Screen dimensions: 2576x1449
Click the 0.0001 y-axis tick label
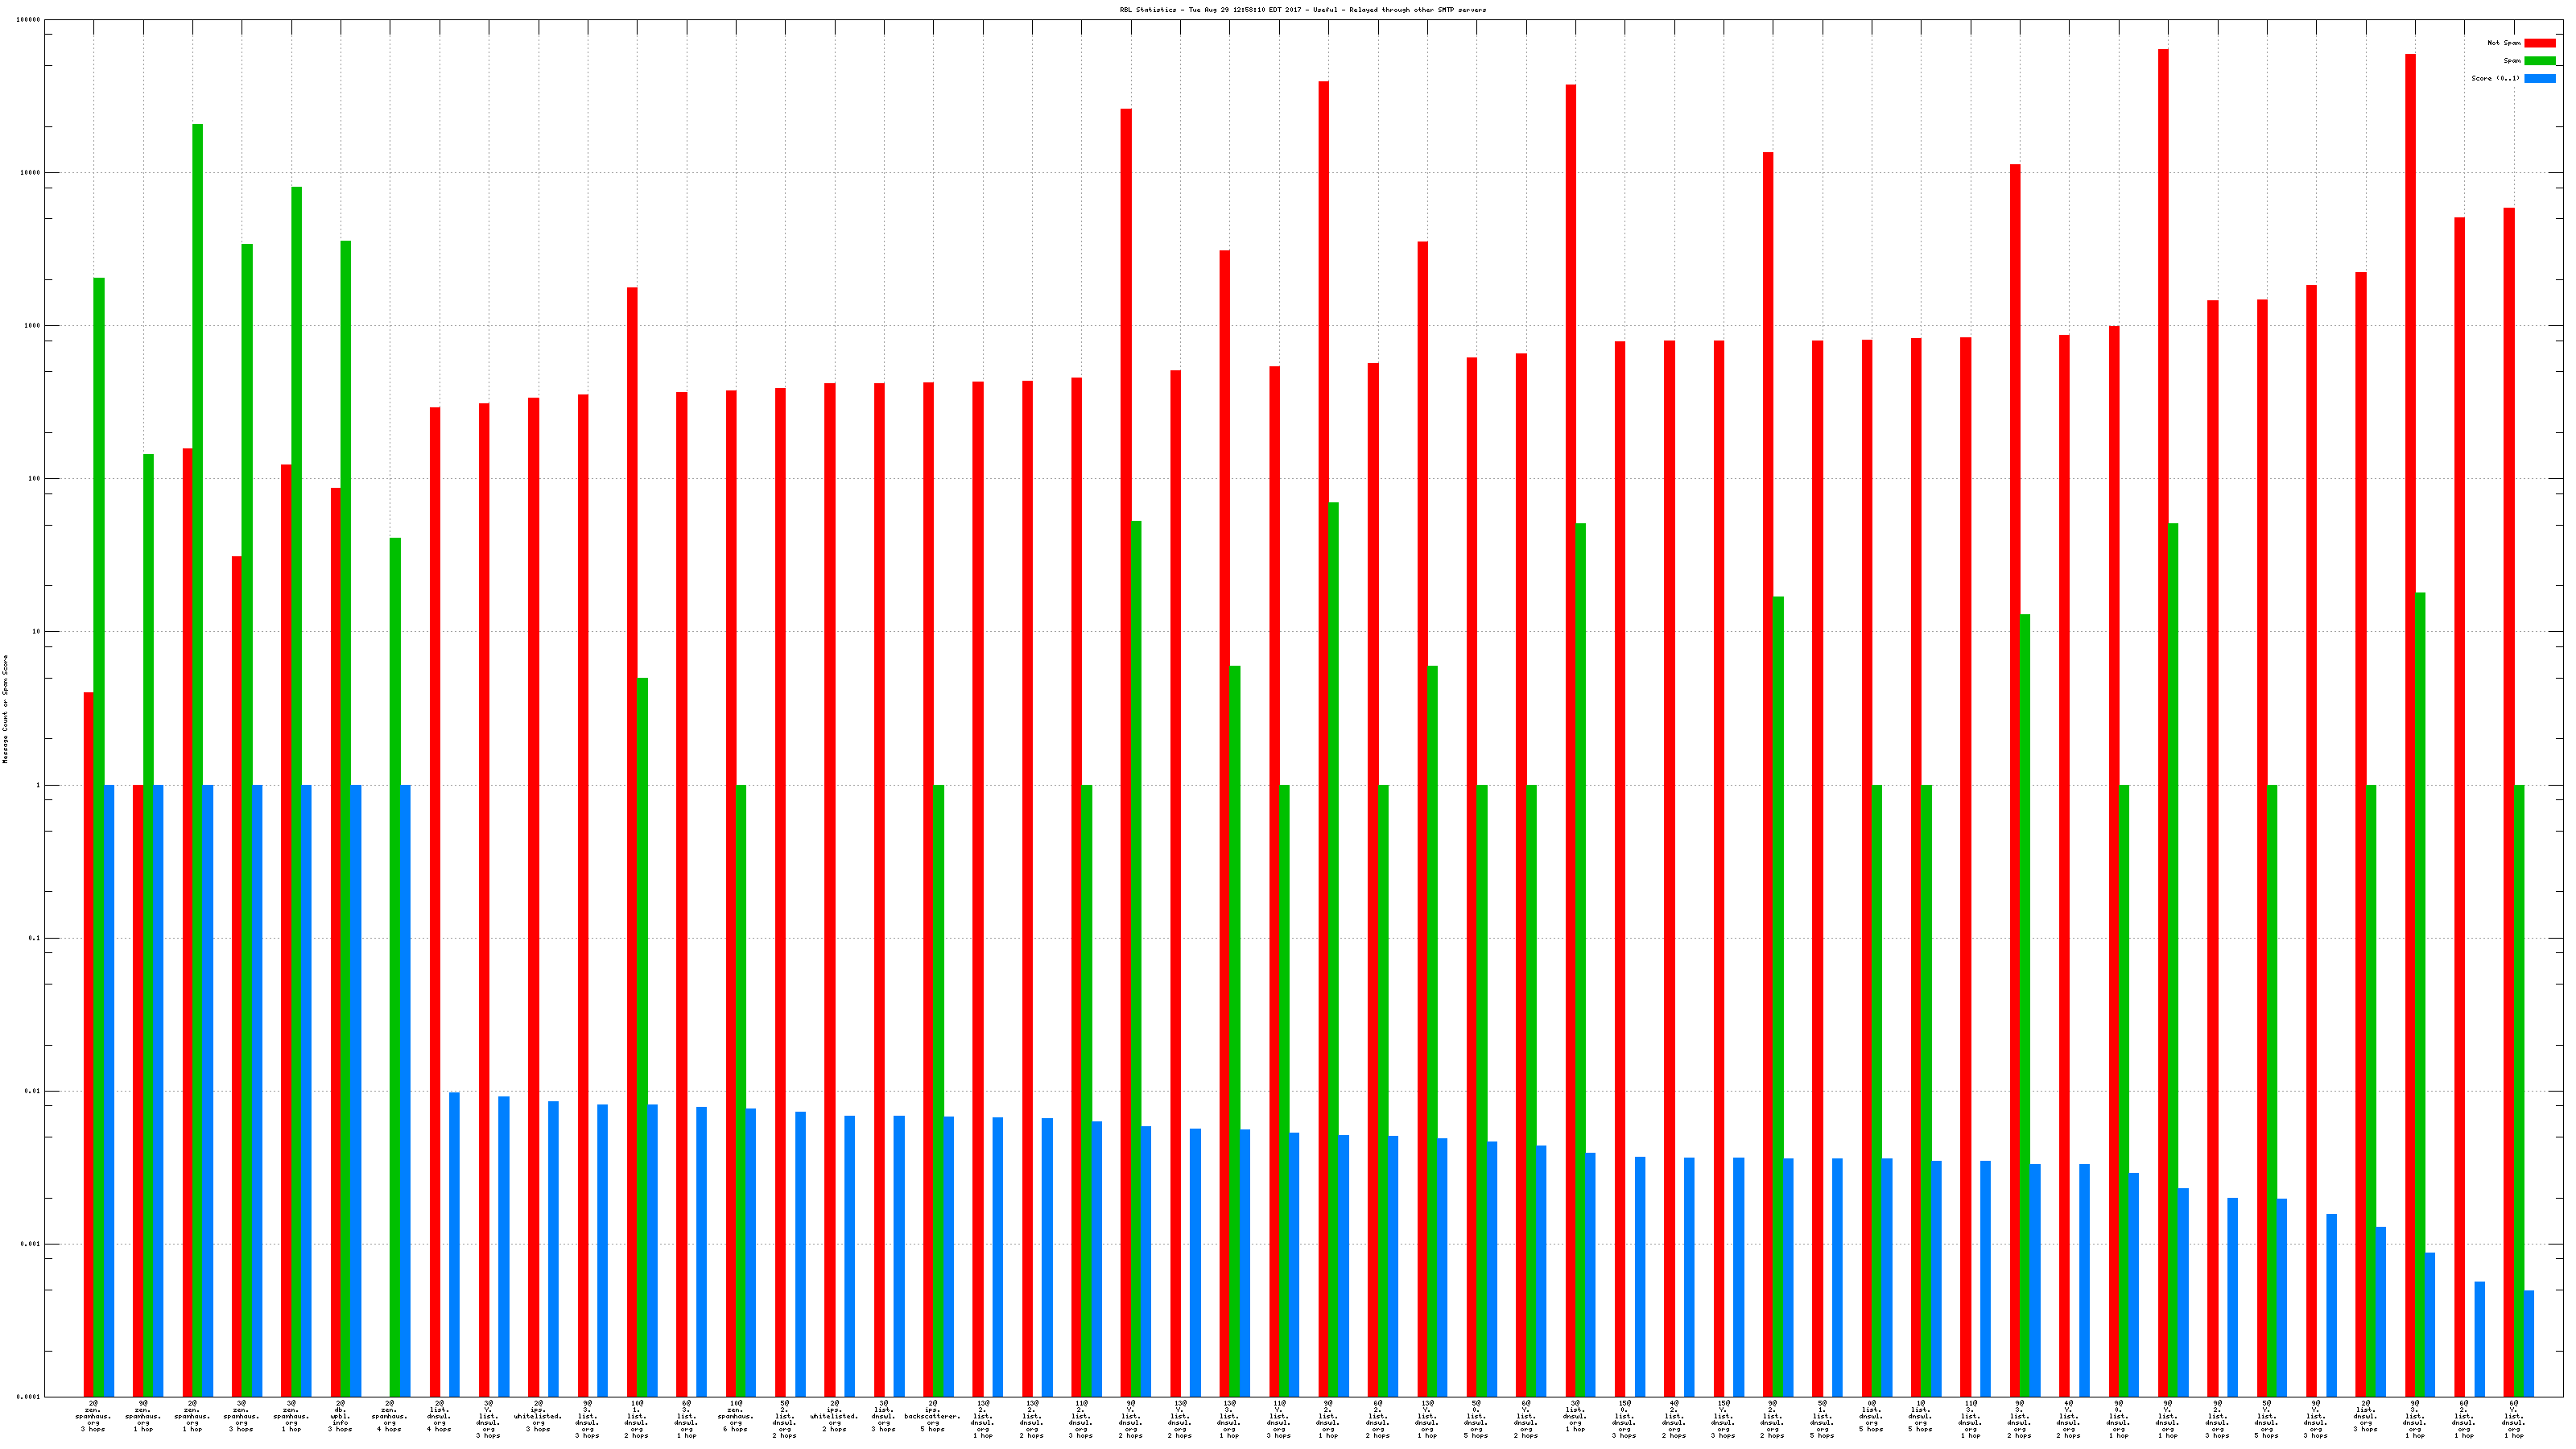coord(29,1397)
